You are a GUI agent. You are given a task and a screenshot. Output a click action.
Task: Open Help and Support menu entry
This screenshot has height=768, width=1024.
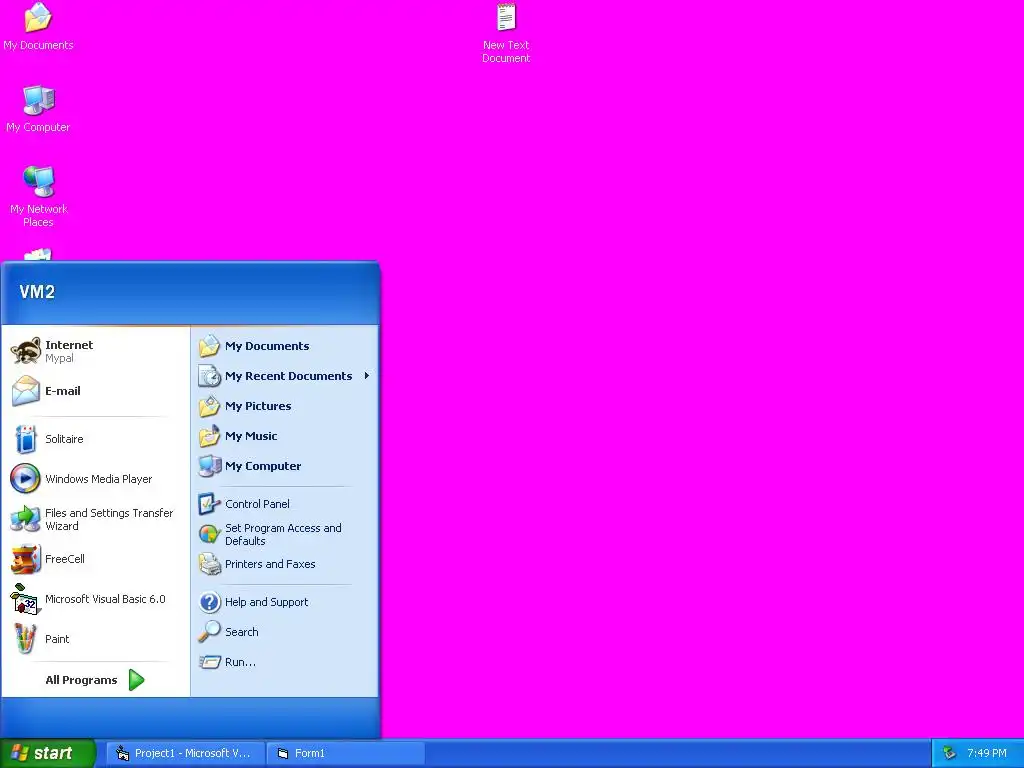[266, 602]
